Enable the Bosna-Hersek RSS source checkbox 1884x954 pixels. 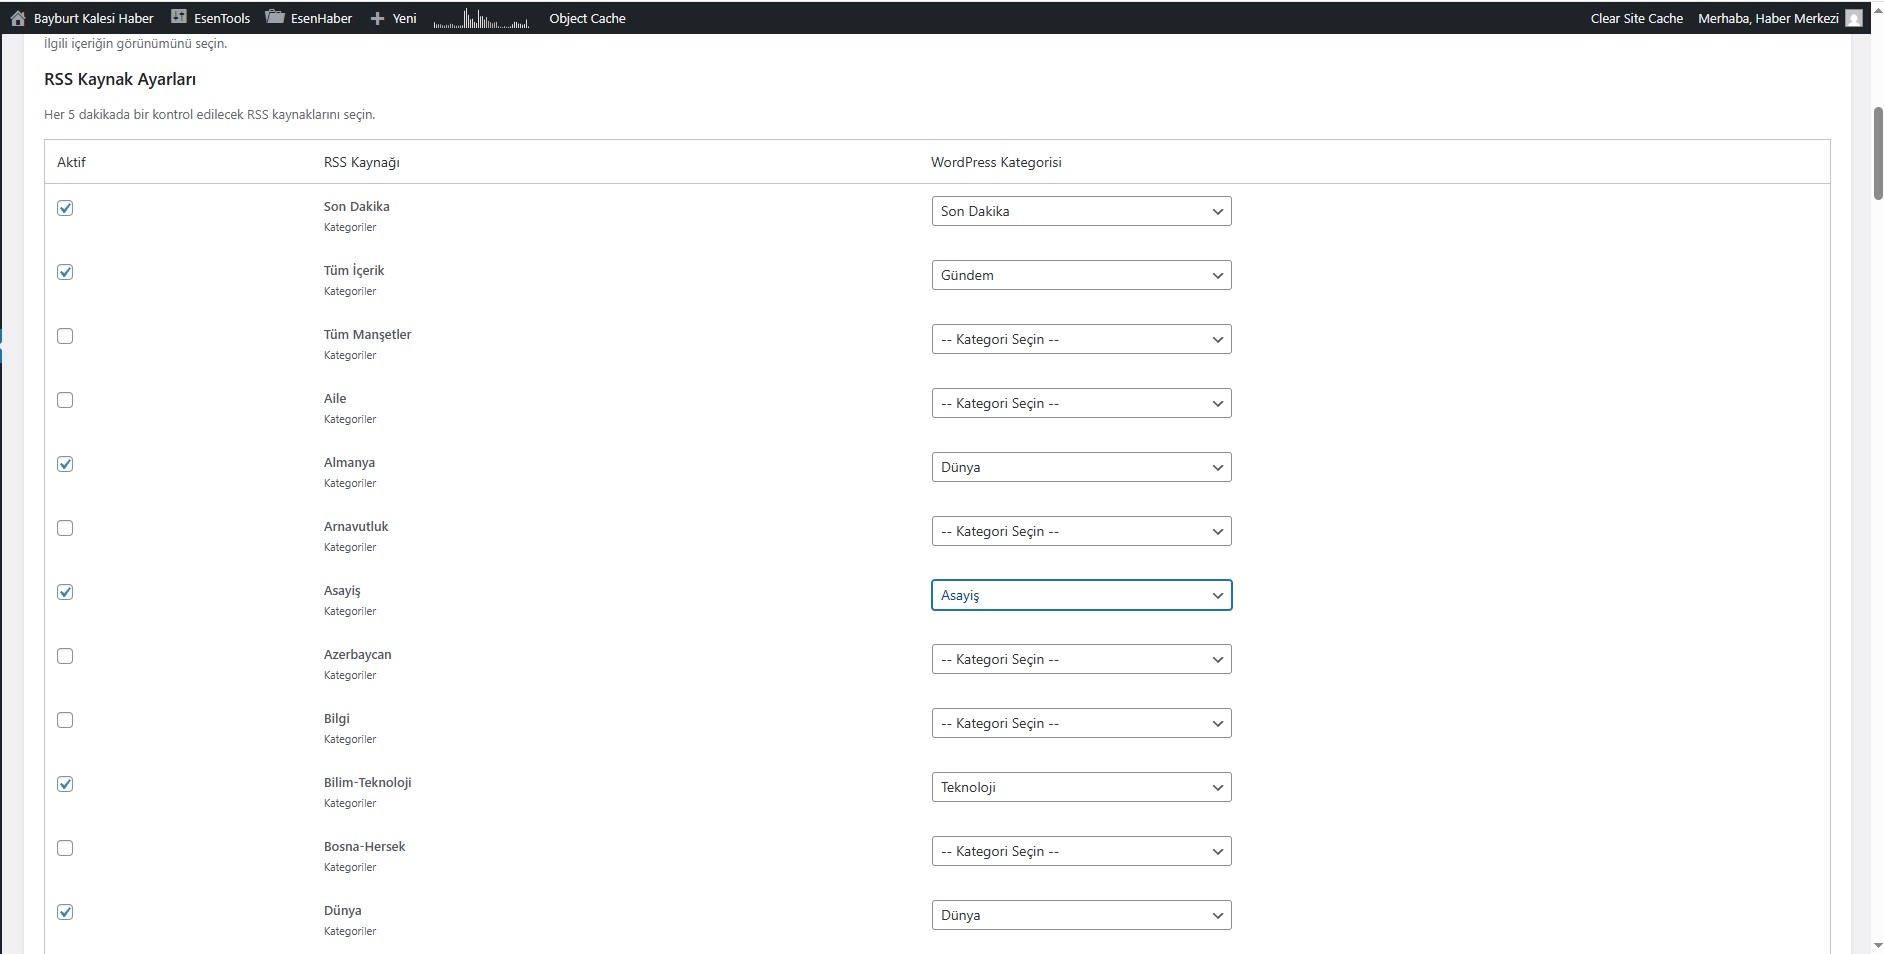[x=65, y=848]
